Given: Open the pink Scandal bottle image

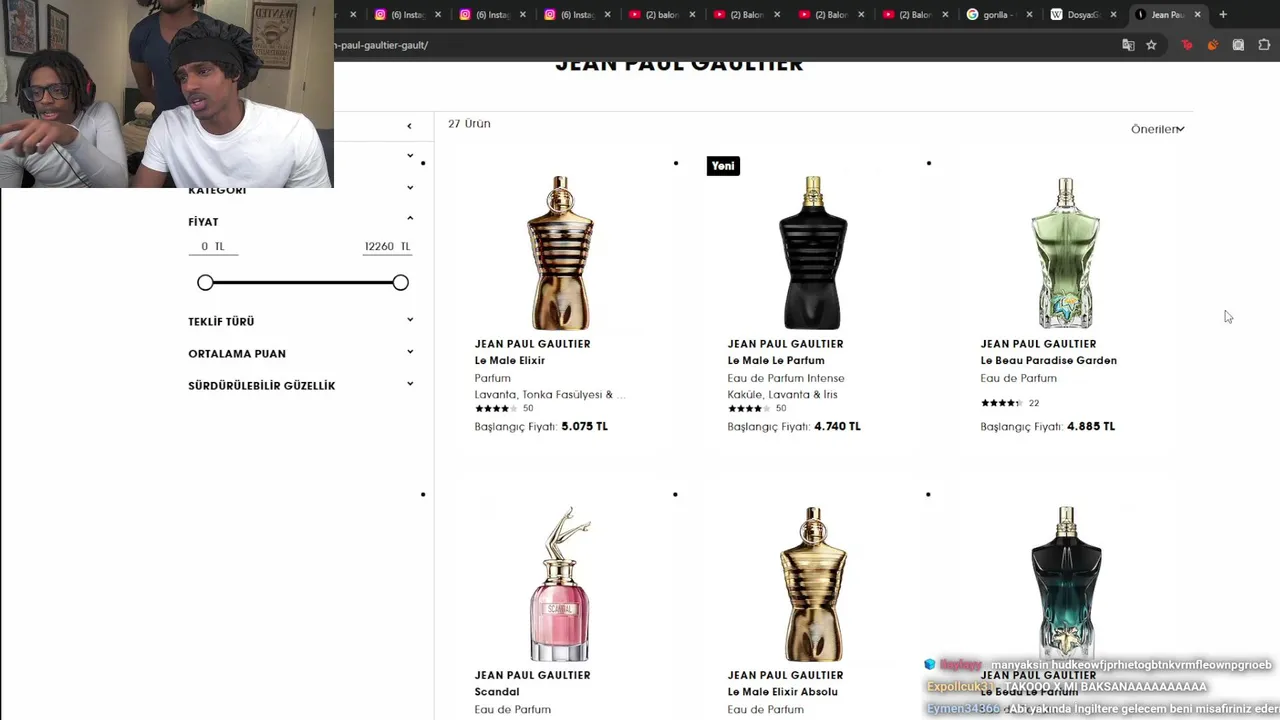Looking at the screenshot, I should click(x=560, y=584).
